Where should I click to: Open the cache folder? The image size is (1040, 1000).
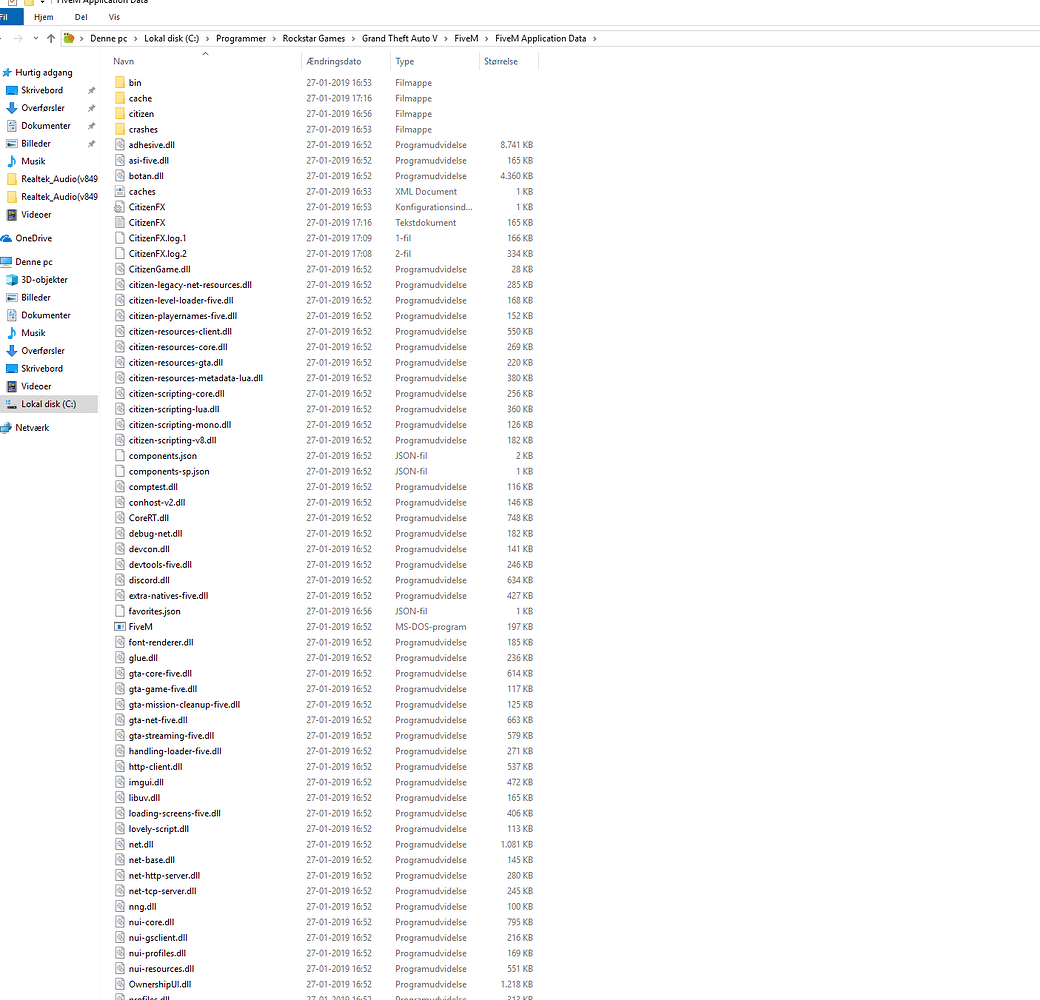pyautogui.click(x=139, y=98)
